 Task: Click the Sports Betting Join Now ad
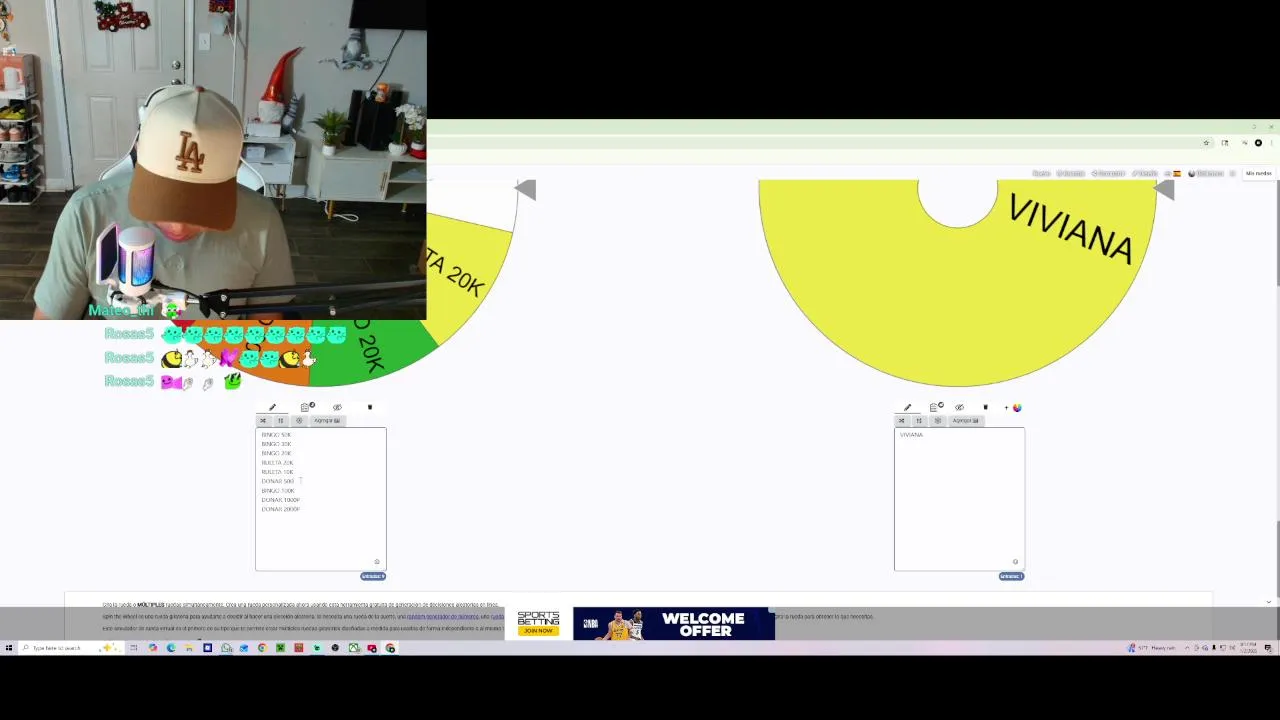[538, 623]
